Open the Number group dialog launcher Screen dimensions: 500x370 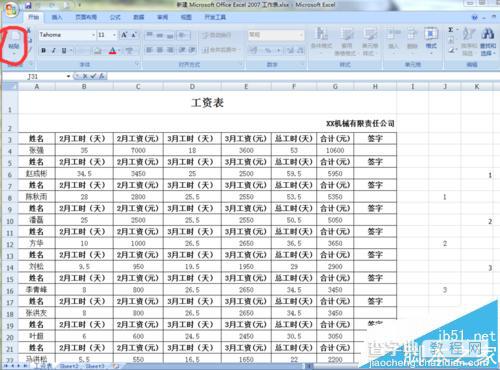pos(303,63)
